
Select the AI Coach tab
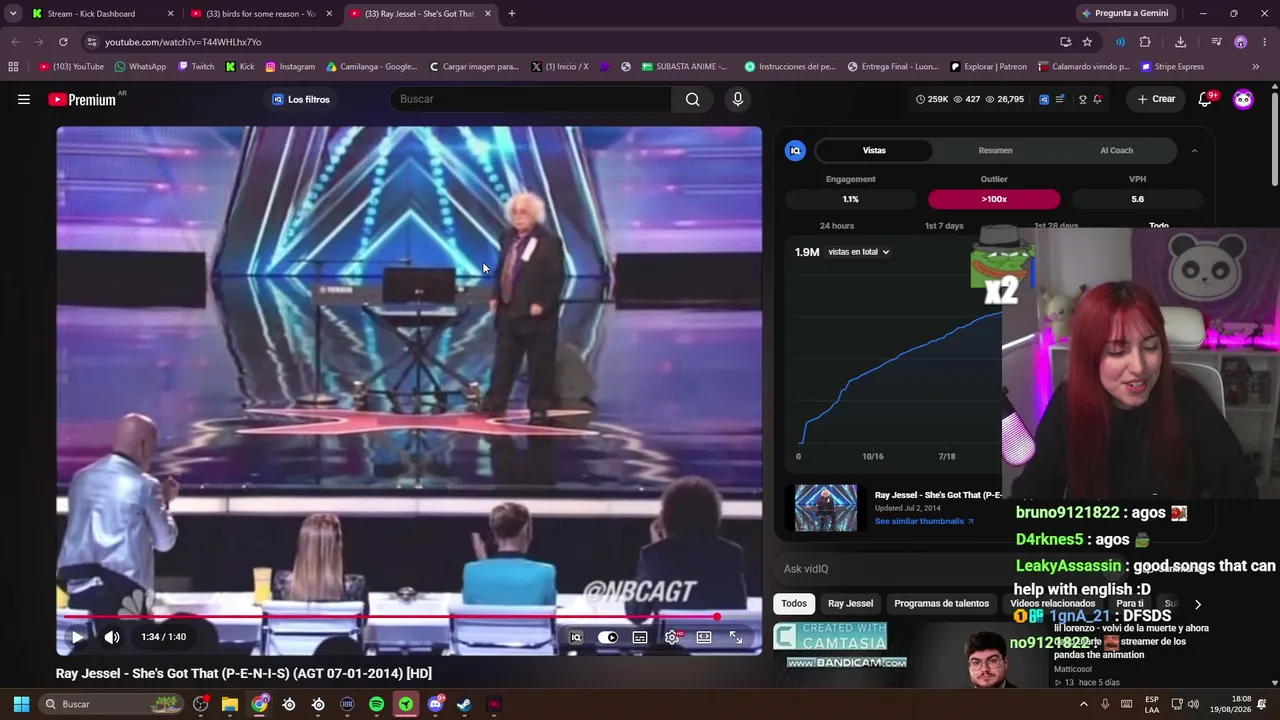(1117, 150)
